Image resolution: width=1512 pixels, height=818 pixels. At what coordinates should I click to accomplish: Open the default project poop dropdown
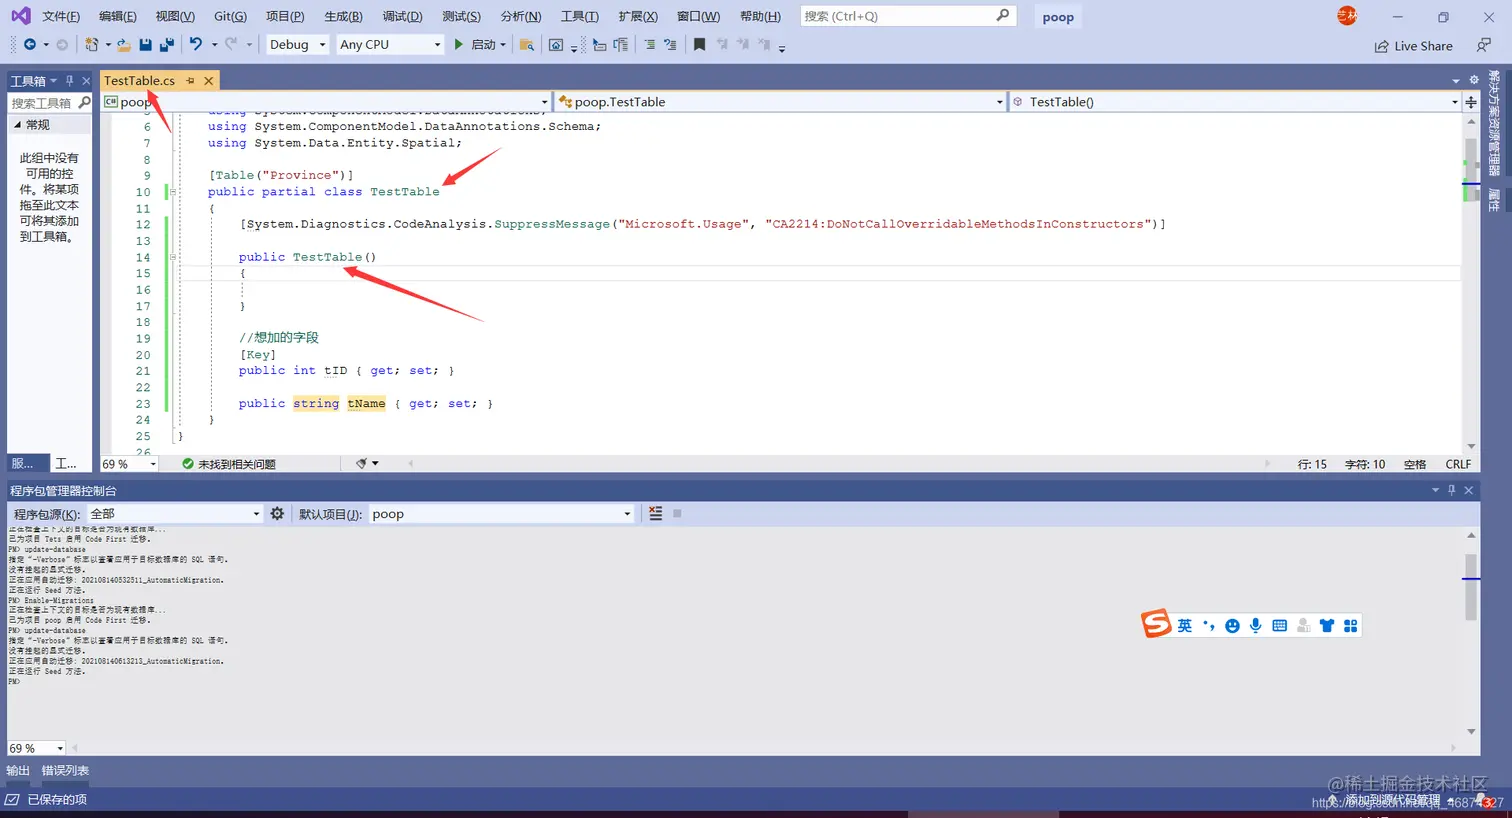[x=501, y=514]
